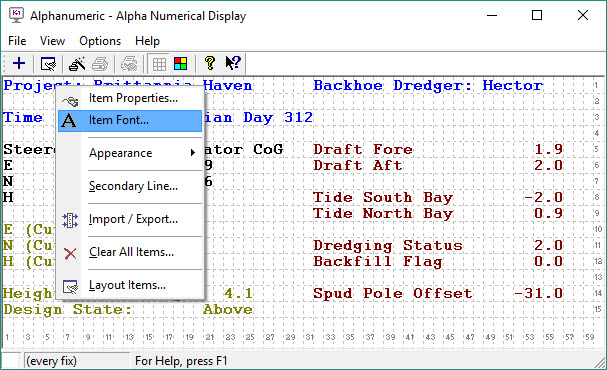Click the grayed-out Print Preview toolbar icon

[129, 63]
